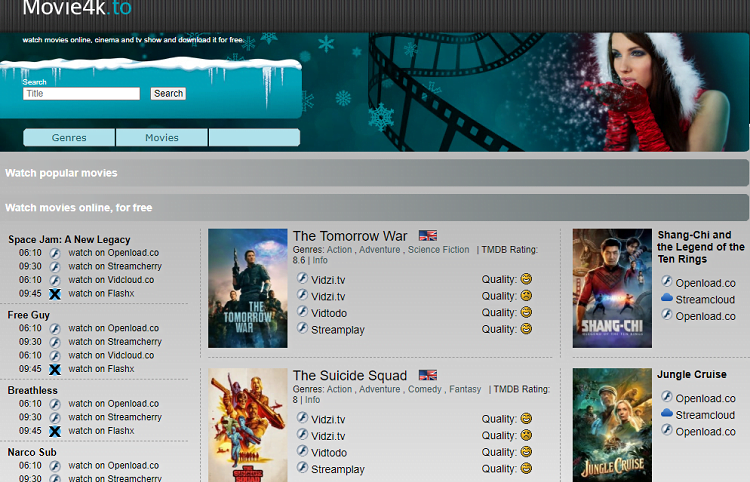Viewport: 750px width, 482px height.
Task: Click the X icon for Flashx under Space Jam
Action: [55, 294]
